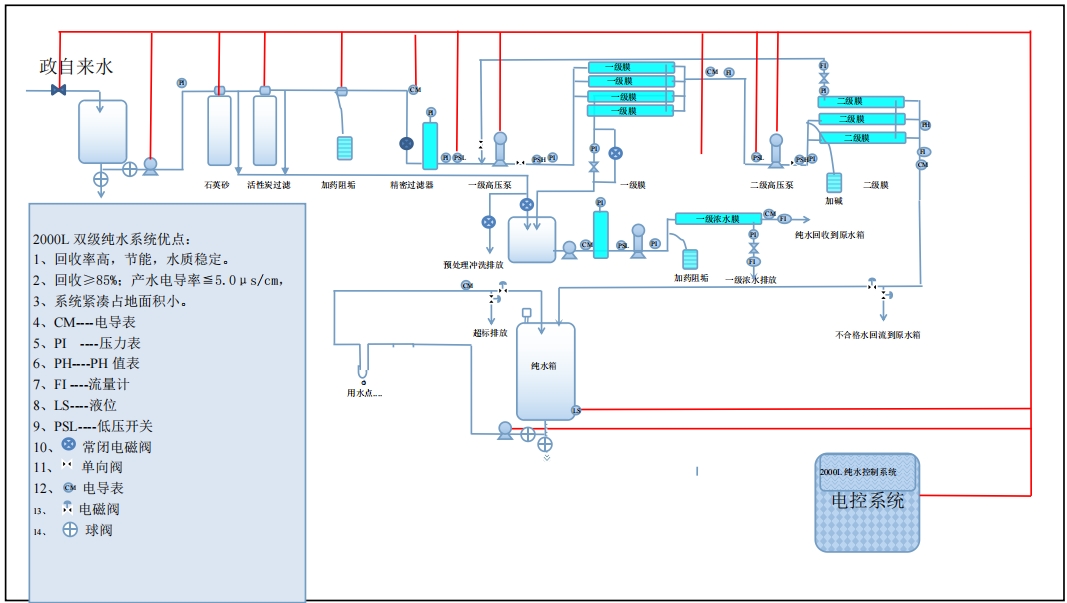Toggle the solenoid valve above 预处理冲洗排放
The image size is (1067, 603).
pyautogui.click(x=489, y=222)
